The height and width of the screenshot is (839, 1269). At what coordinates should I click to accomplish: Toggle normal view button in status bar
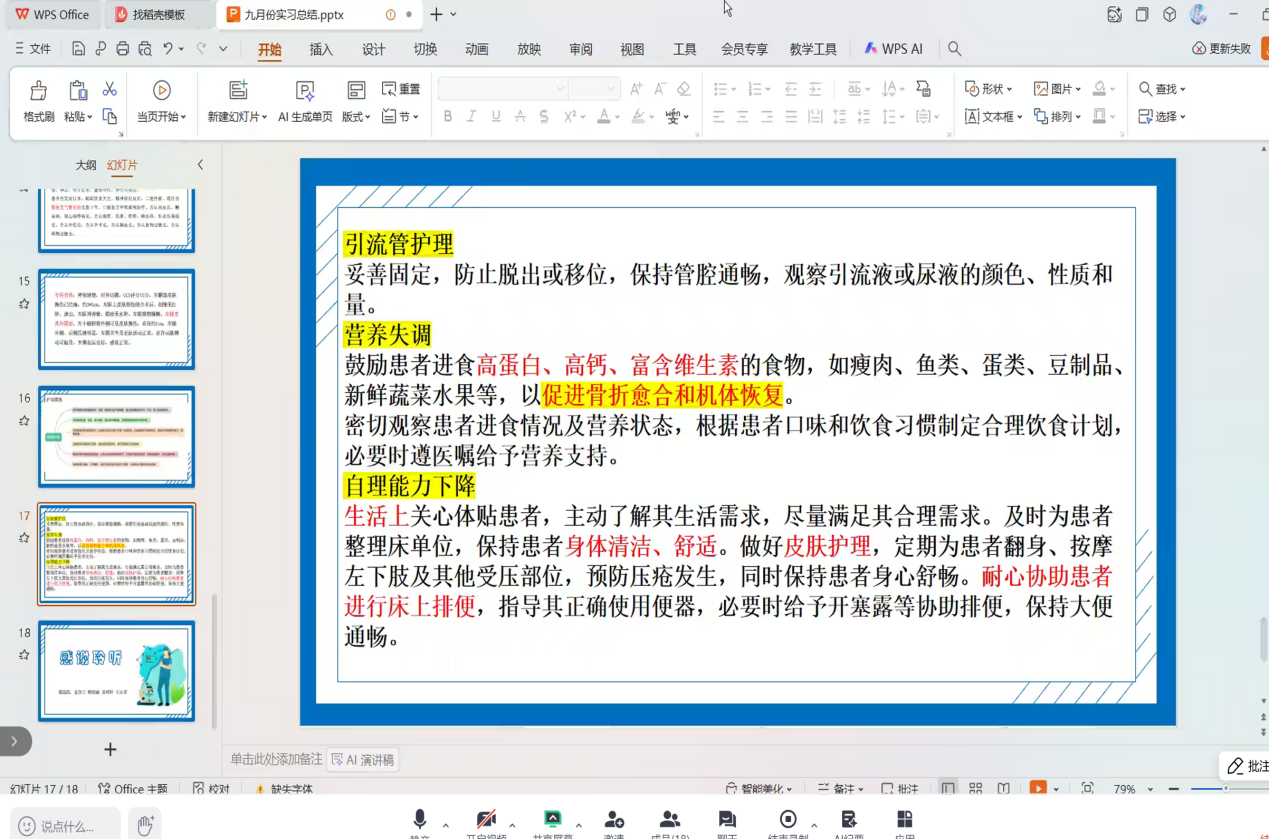click(x=947, y=789)
